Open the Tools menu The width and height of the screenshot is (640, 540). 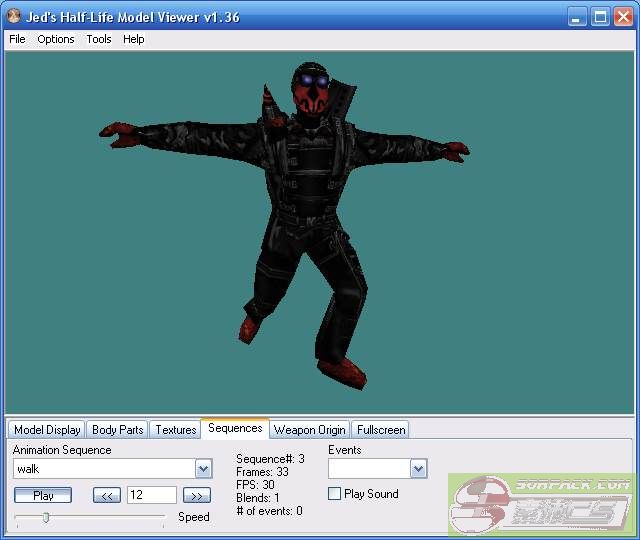[99, 39]
